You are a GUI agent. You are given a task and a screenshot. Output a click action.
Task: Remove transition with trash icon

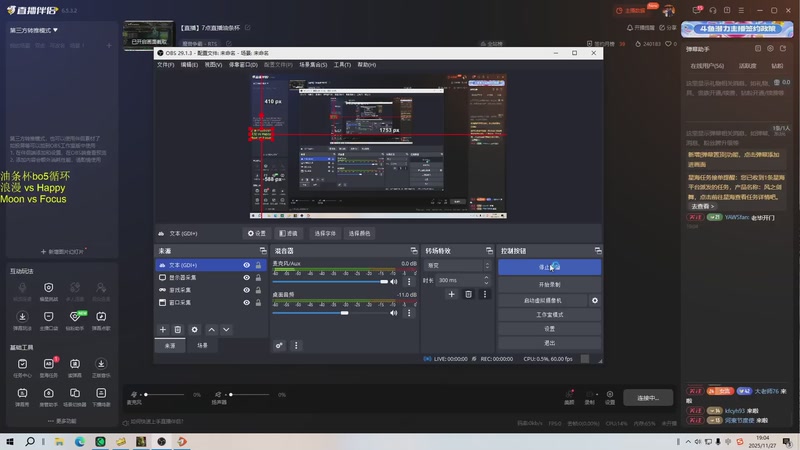468,294
